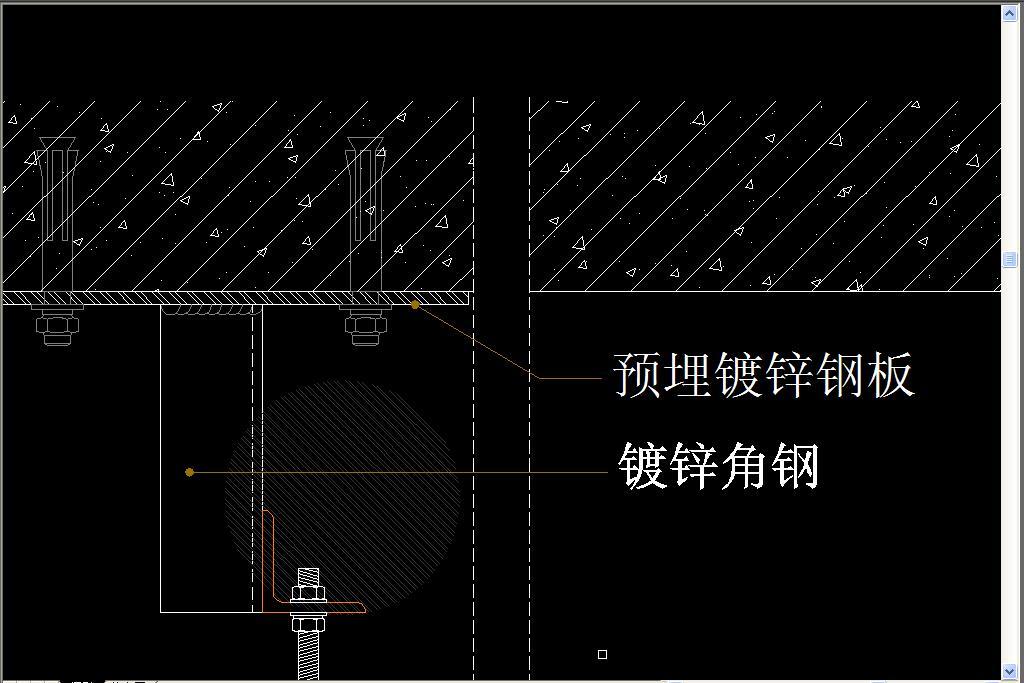Select the hatched horizontal steel plate strip
The width and height of the screenshot is (1024, 683).
(240, 298)
